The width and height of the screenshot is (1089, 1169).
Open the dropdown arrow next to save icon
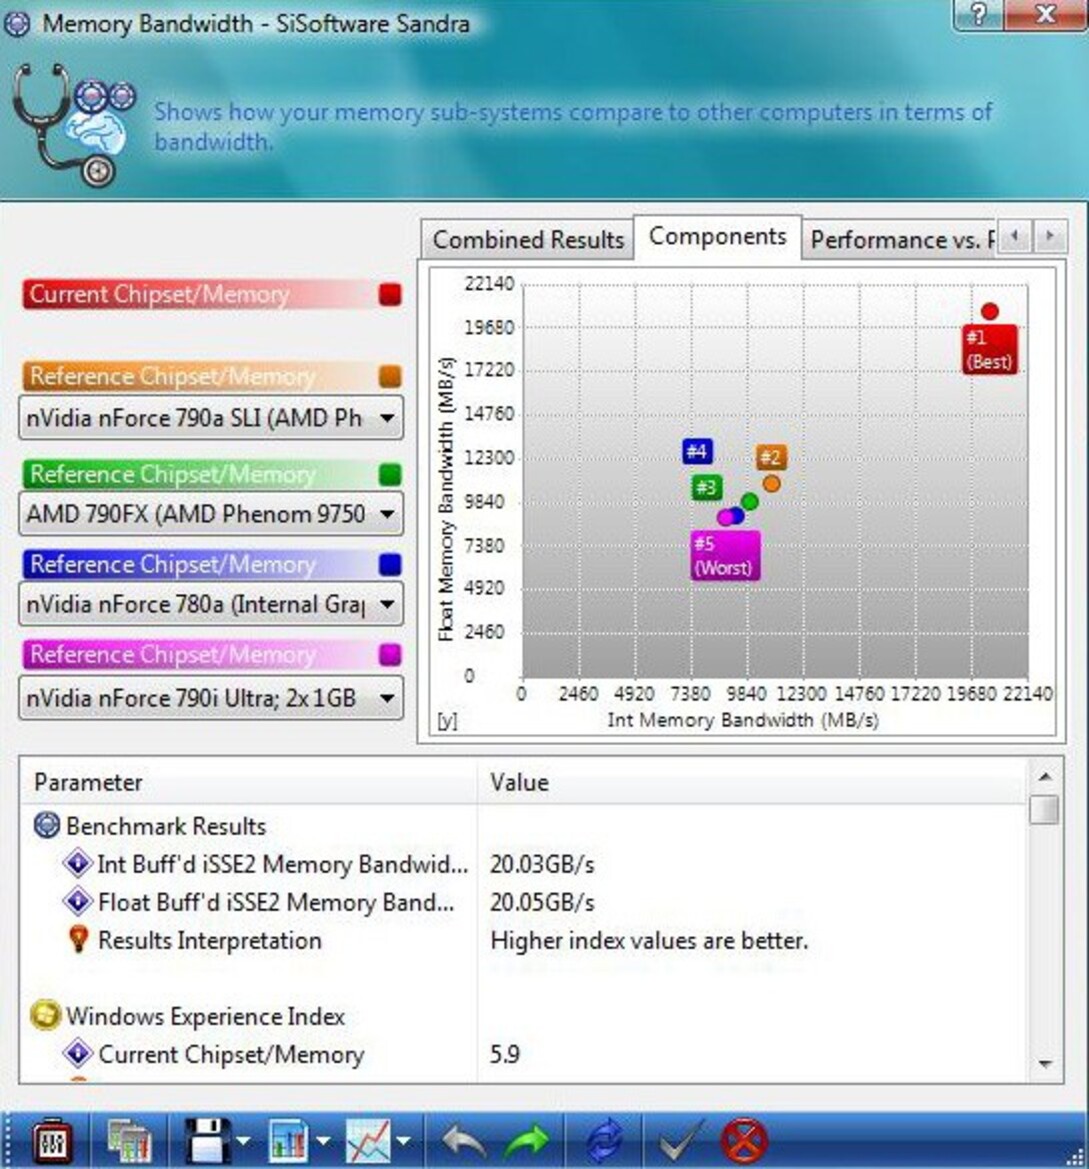[x=243, y=1141]
